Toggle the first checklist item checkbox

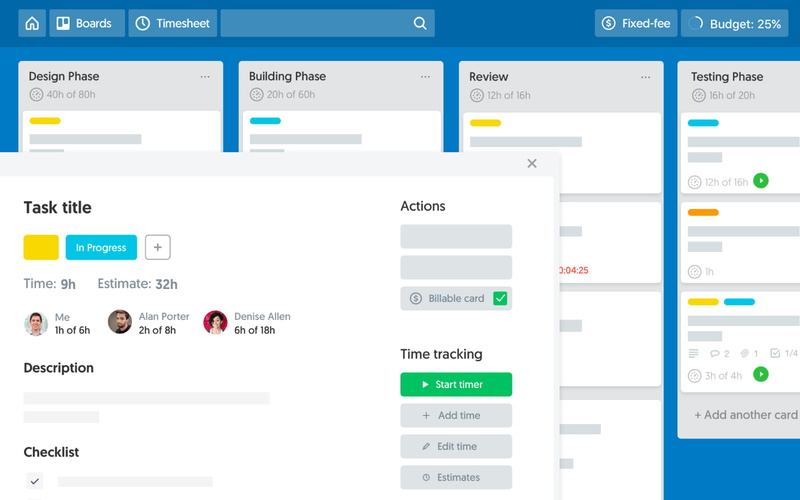point(35,481)
